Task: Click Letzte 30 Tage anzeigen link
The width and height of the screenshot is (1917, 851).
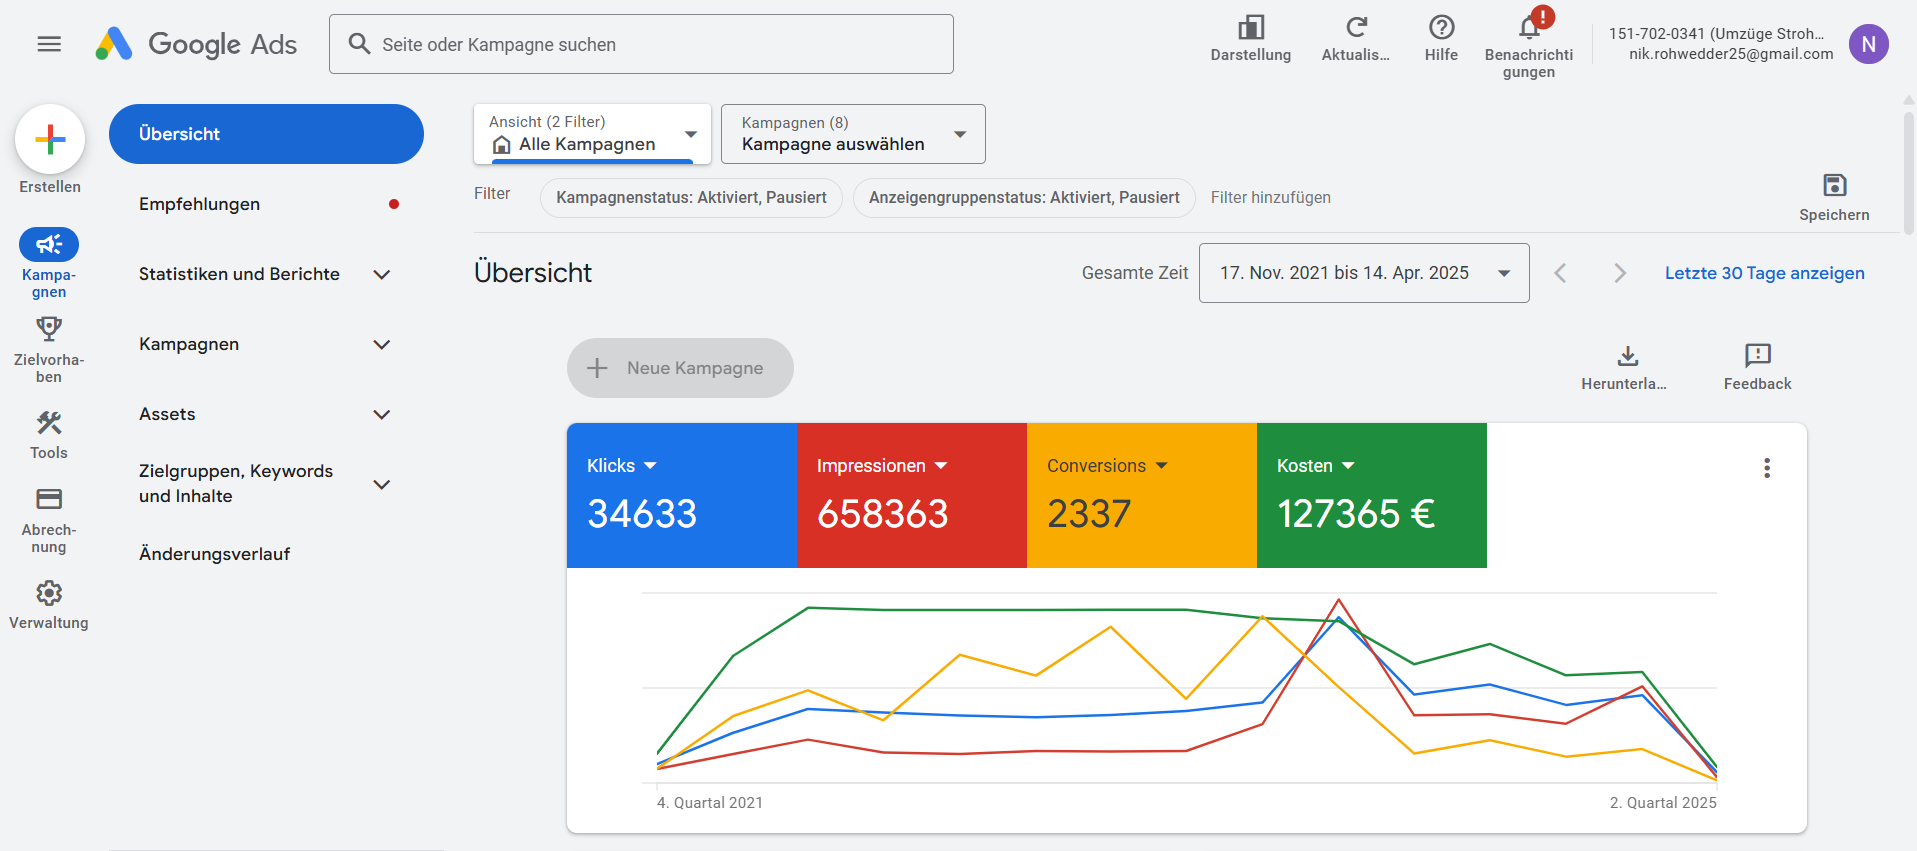Action: point(1764,273)
